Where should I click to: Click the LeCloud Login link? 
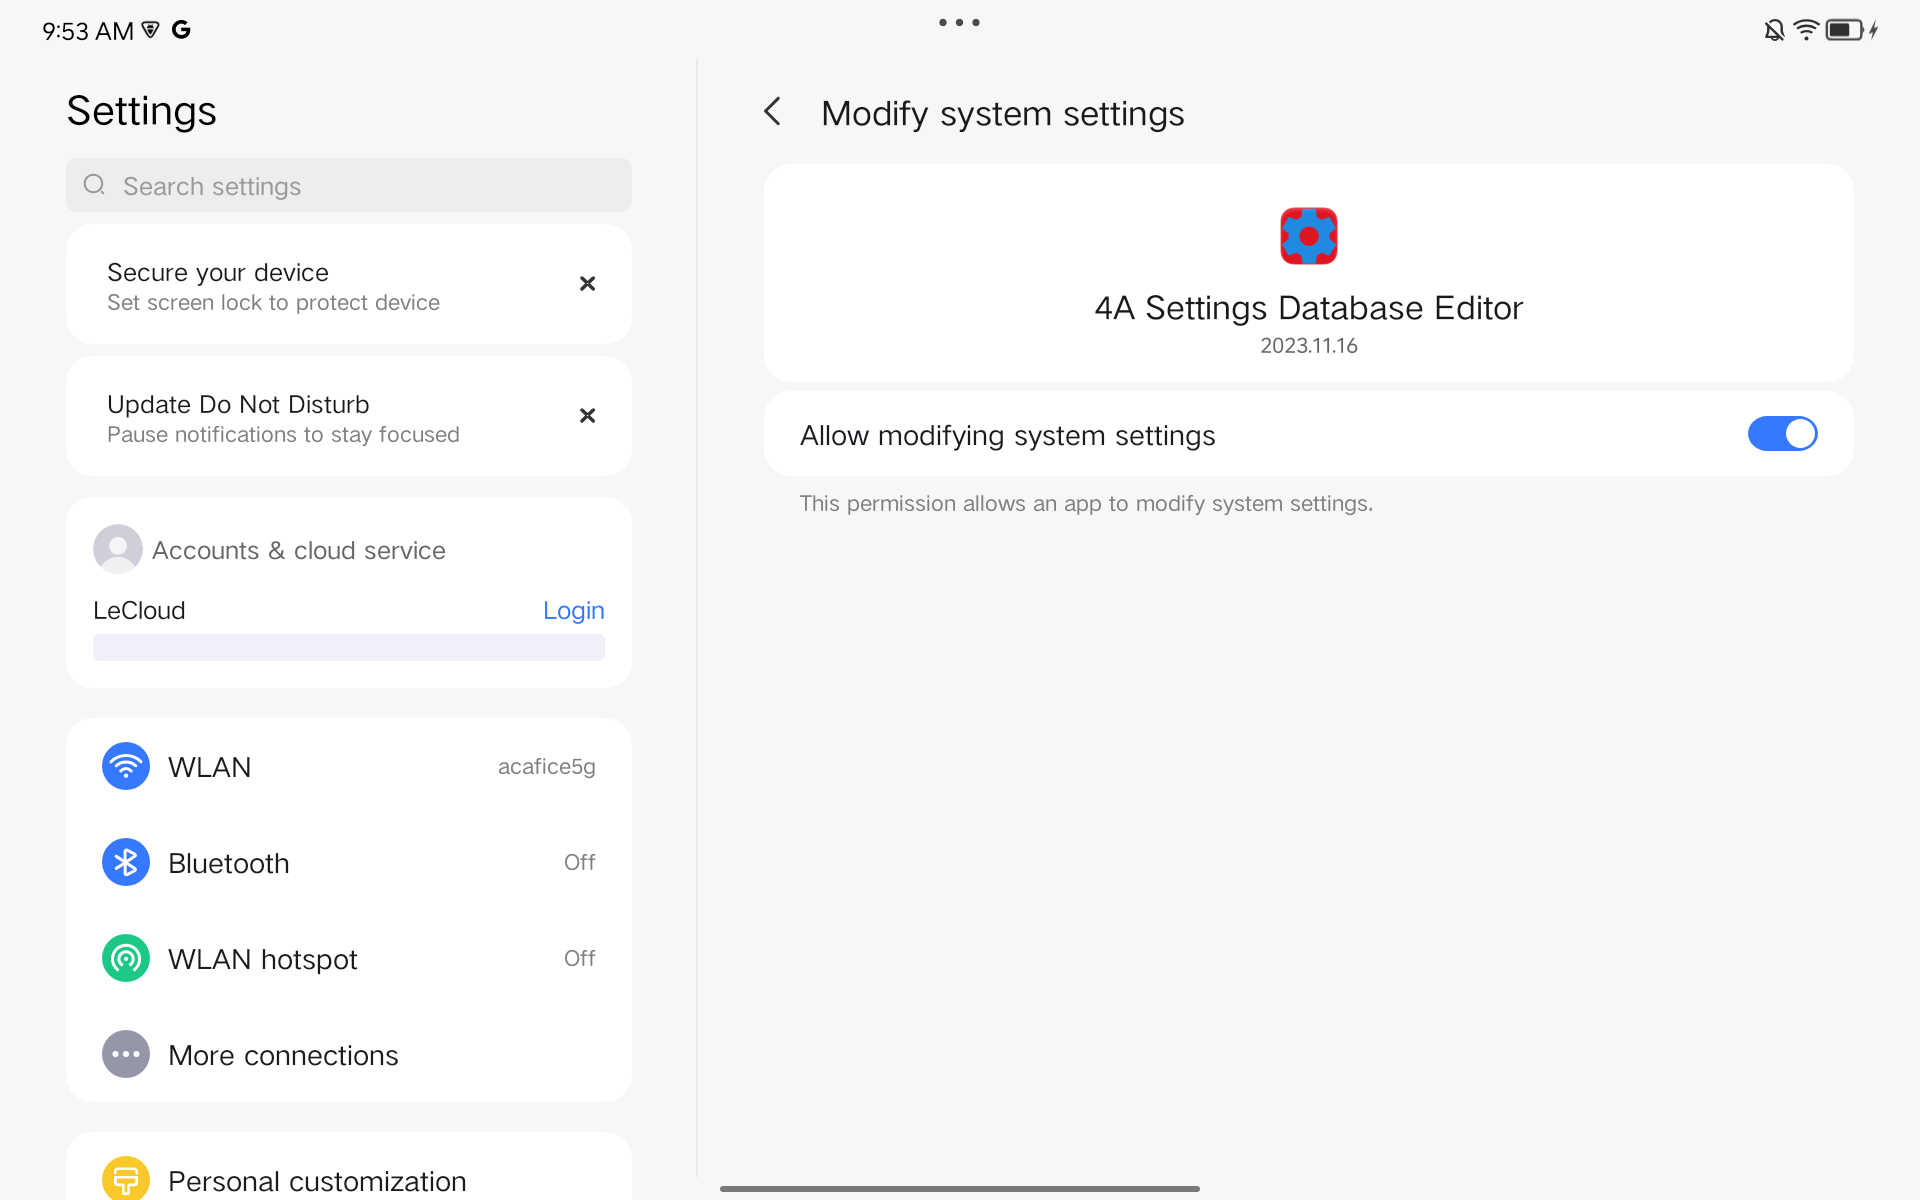click(x=573, y=610)
